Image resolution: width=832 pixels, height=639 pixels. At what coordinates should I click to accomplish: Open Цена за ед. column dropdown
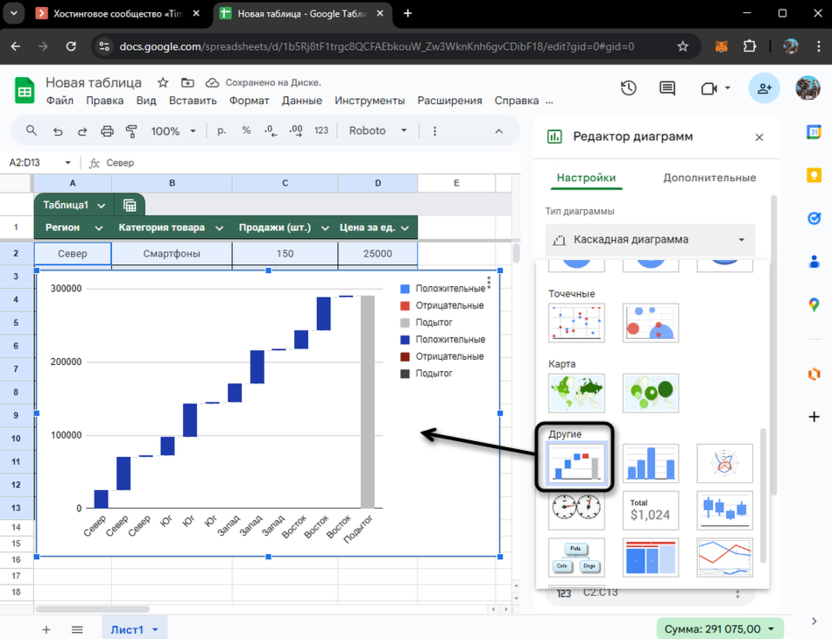(x=405, y=228)
